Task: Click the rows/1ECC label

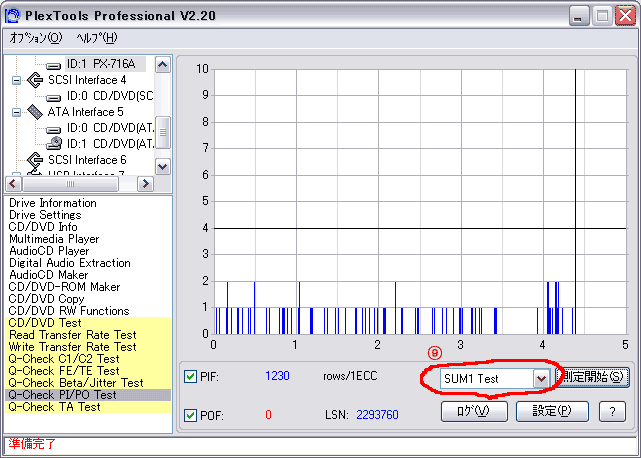Action: click(x=350, y=376)
